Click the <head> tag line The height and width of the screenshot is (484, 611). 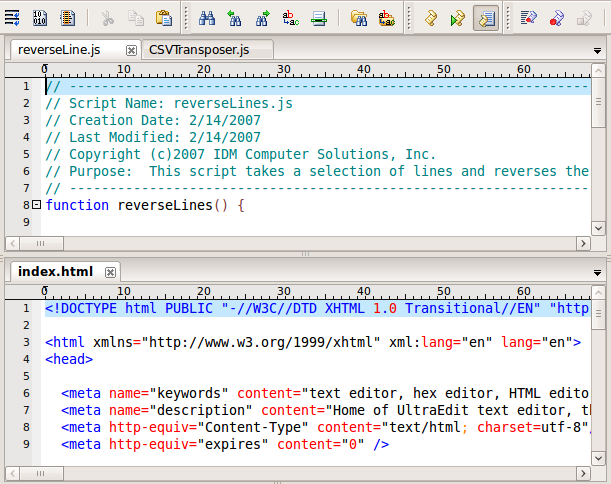69,359
